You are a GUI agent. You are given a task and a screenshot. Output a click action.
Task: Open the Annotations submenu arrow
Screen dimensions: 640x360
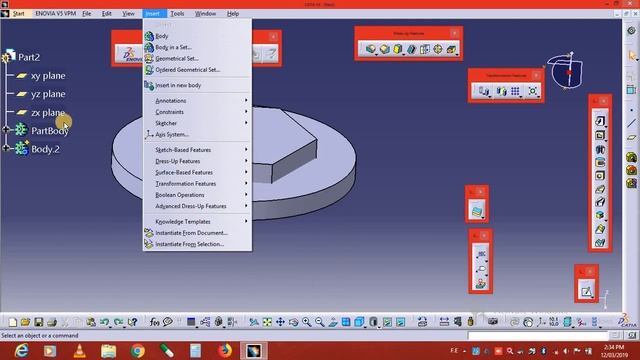coord(246,100)
